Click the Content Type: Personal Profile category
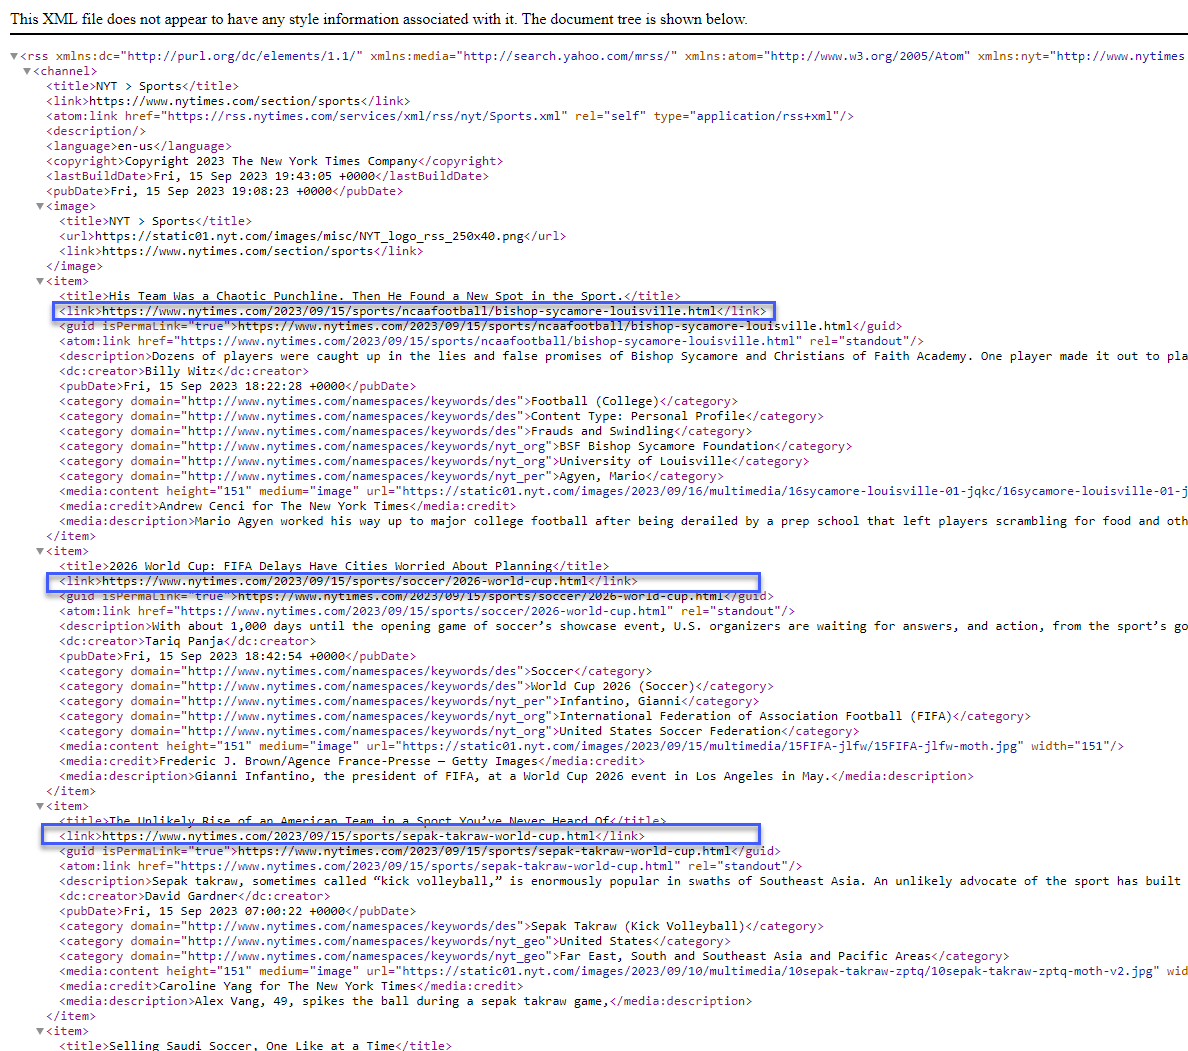The image size is (1188, 1051). tap(442, 417)
